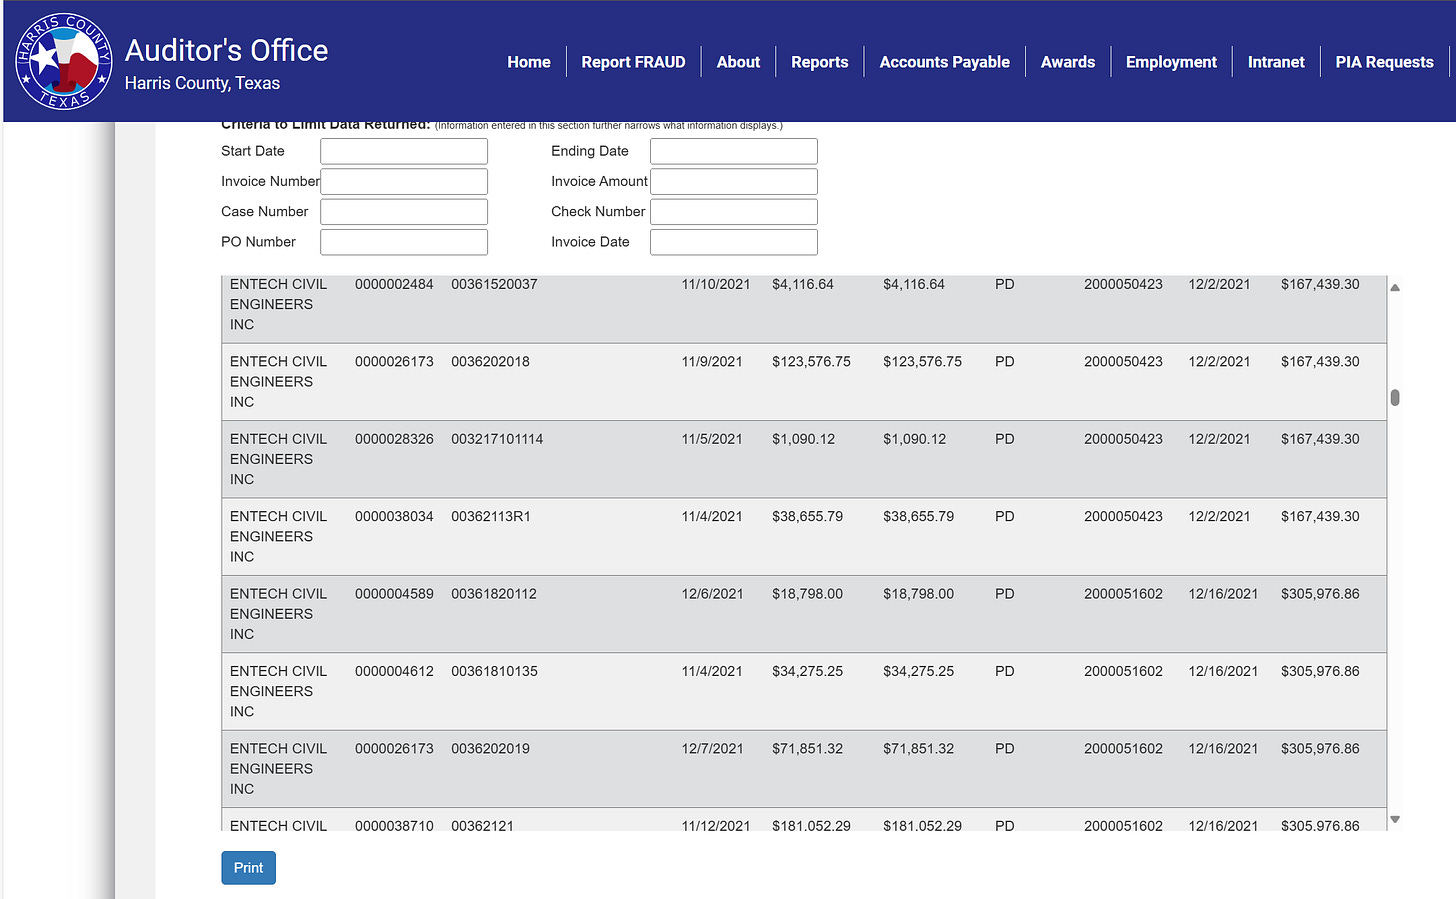Select invoice number 00361520037
Image resolution: width=1456 pixels, height=899 pixels.
[x=494, y=284]
